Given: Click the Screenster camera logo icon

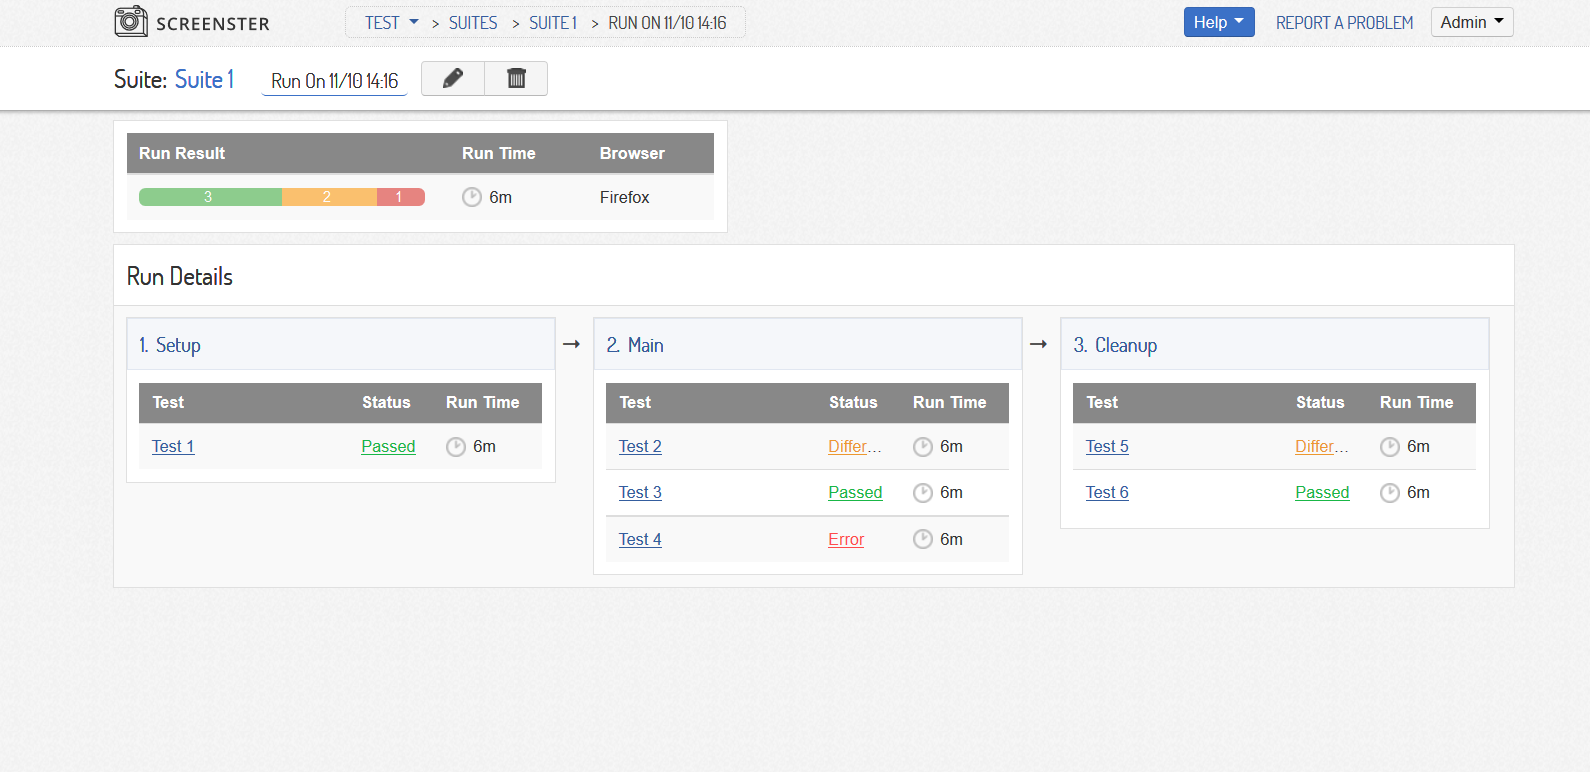Looking at the screenshot, I should (x=131, y=21).
